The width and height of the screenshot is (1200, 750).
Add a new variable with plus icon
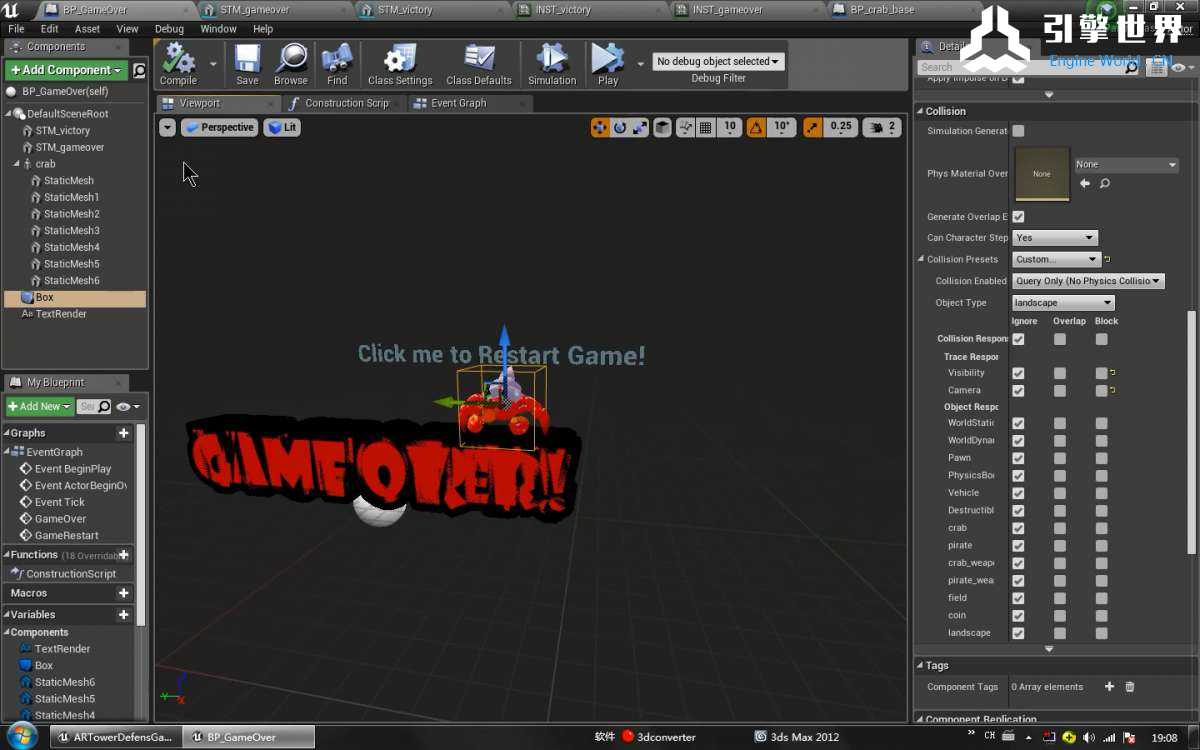[x=124, y=615]
